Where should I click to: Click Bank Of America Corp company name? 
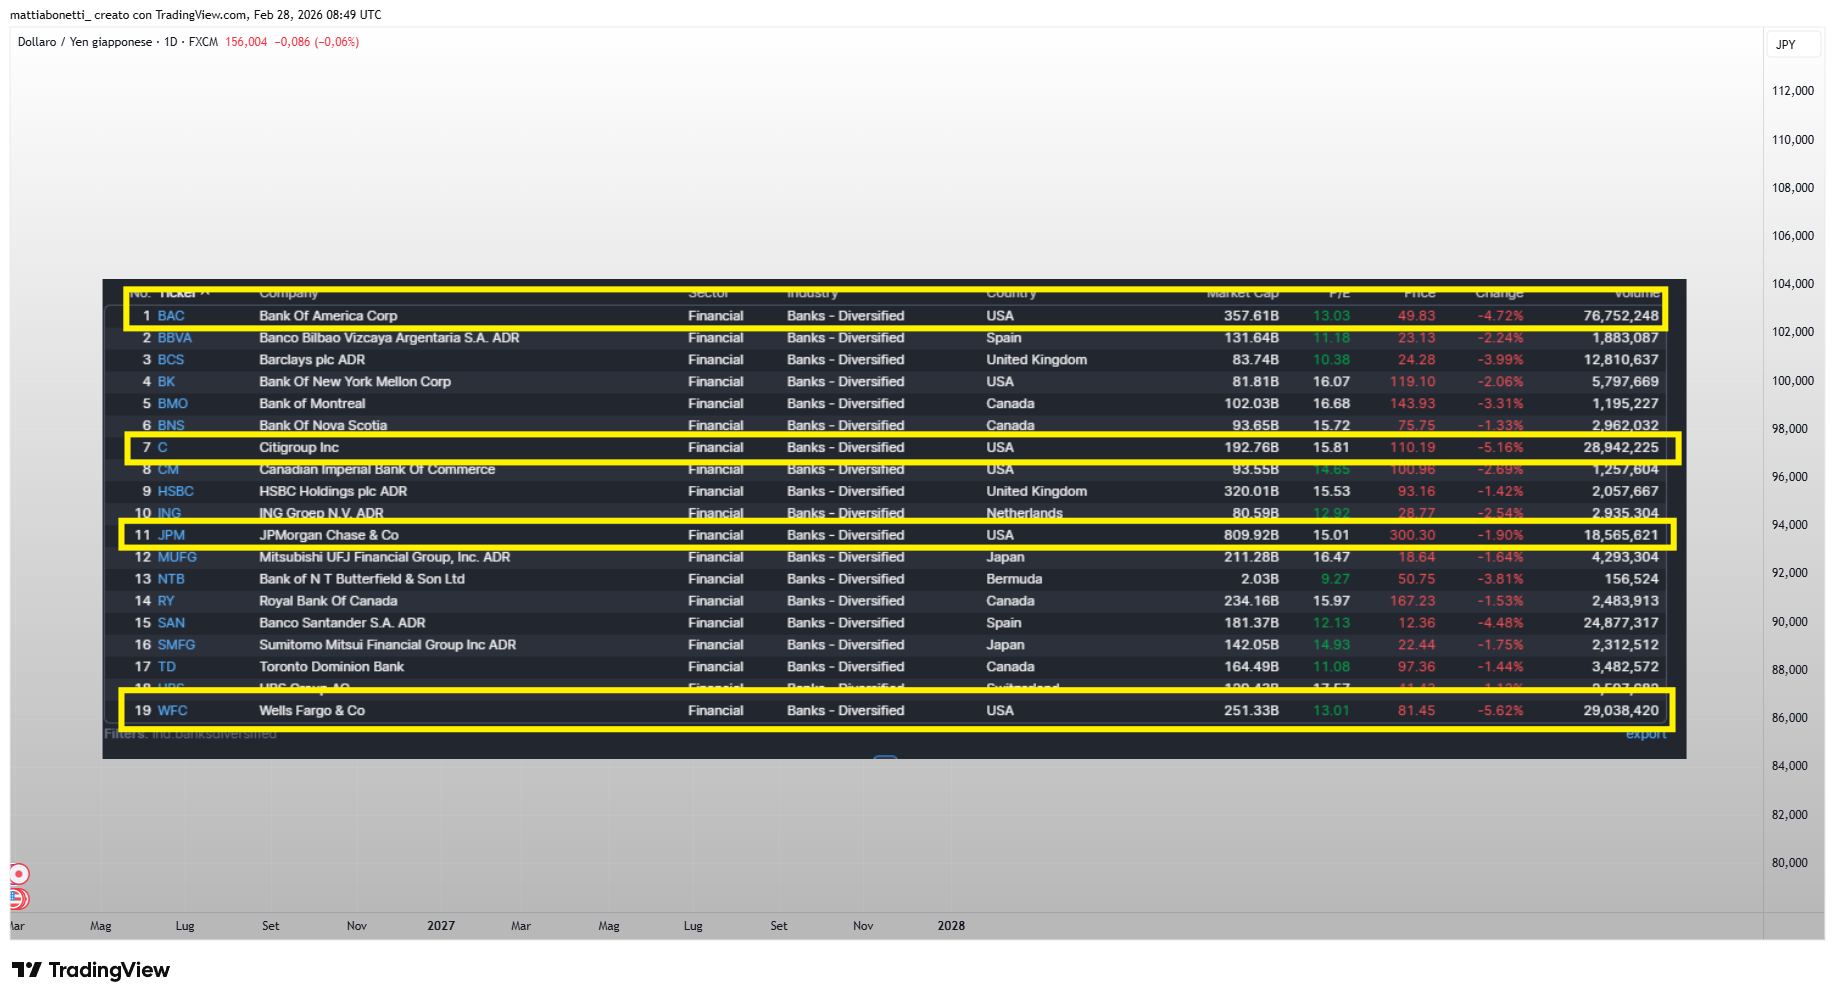[328, 316]
